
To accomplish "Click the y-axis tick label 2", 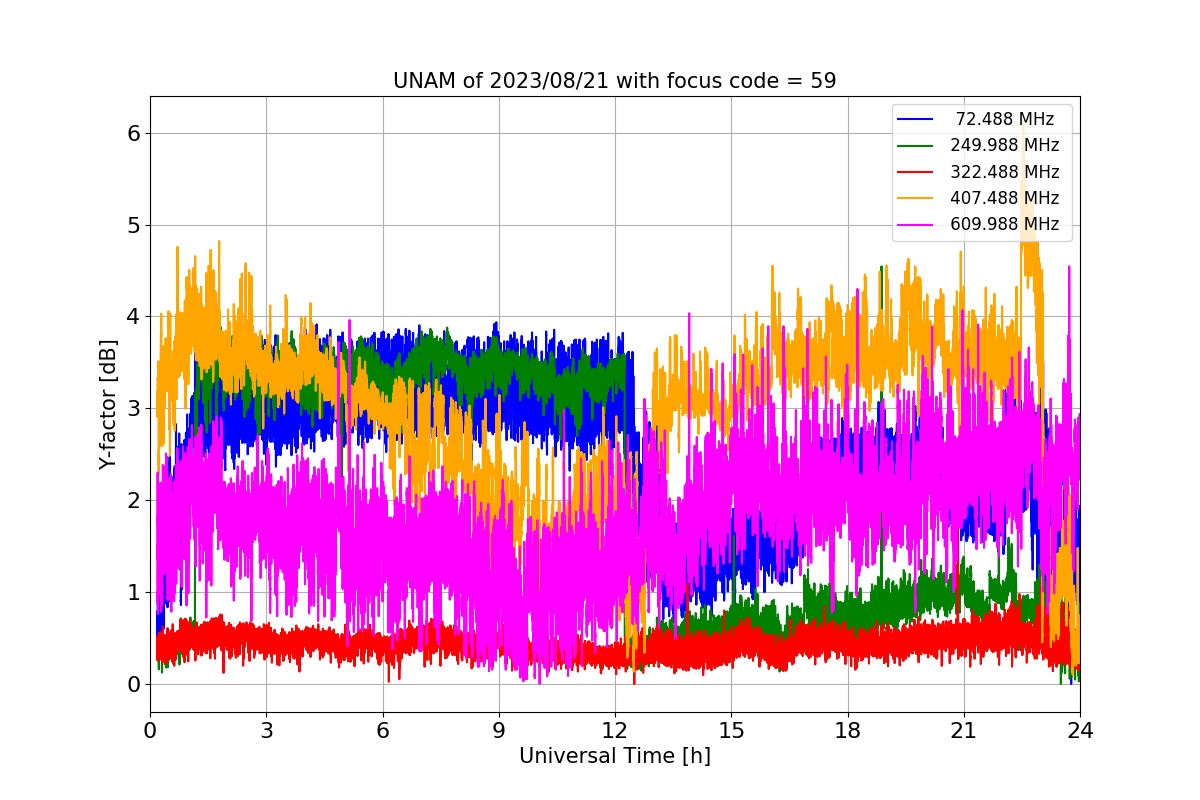I will click(133, 500).
